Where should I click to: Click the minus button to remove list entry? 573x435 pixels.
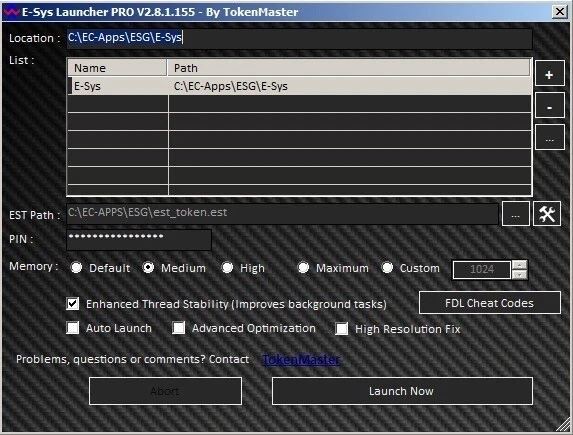pos(550,106)
